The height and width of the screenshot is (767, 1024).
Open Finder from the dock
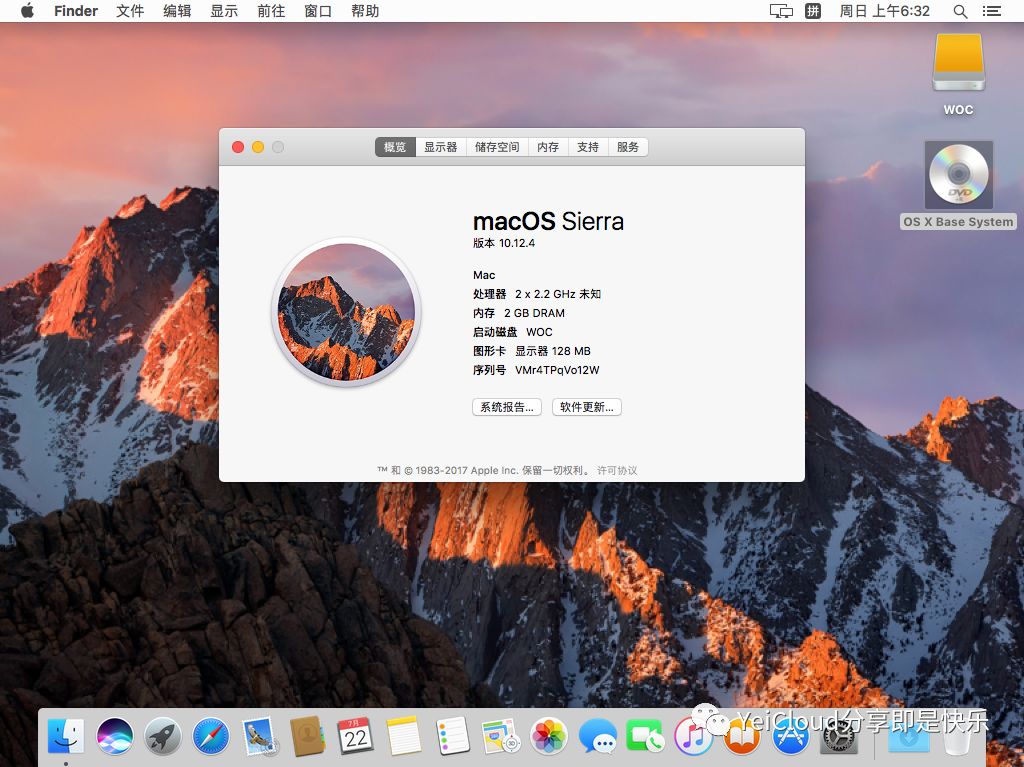(x=66, y=736)
